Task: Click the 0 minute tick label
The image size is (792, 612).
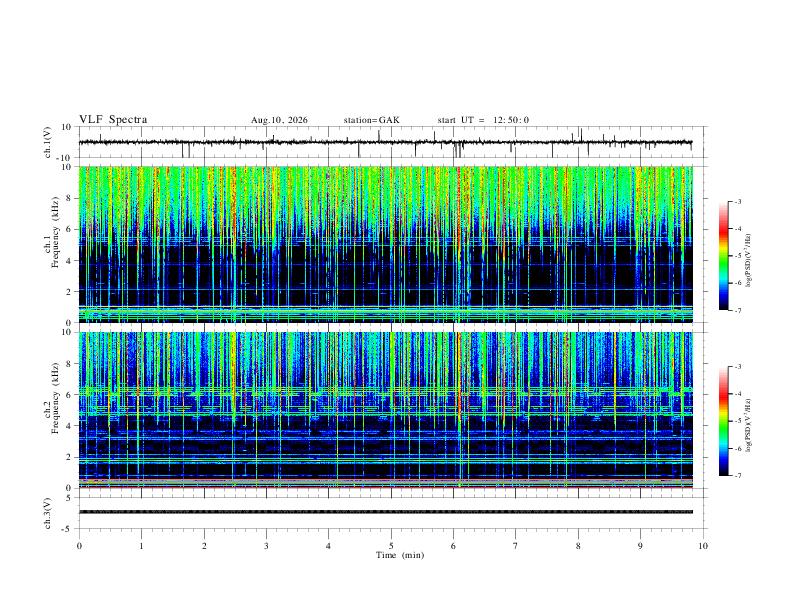Action: 79,546
